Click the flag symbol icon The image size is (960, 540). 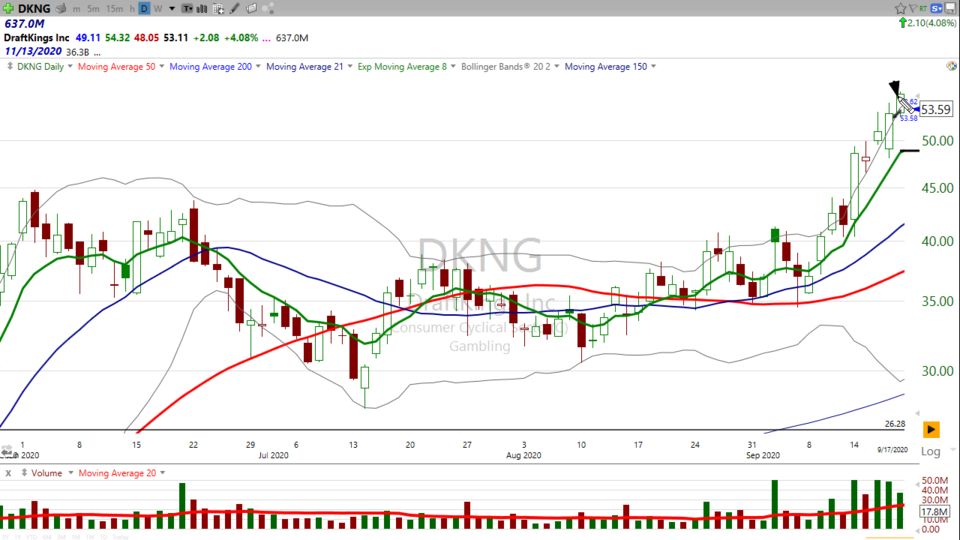coord(913,9)
